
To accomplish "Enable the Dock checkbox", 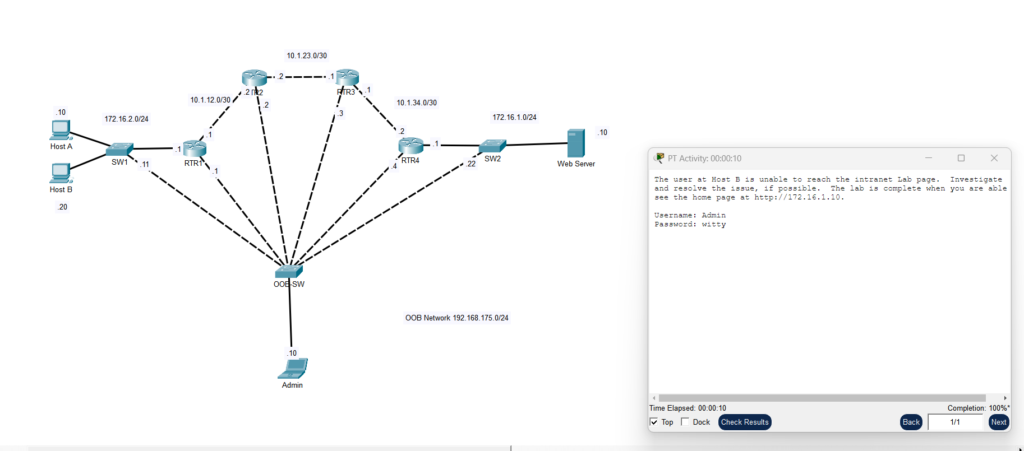I will pos(685,422).
